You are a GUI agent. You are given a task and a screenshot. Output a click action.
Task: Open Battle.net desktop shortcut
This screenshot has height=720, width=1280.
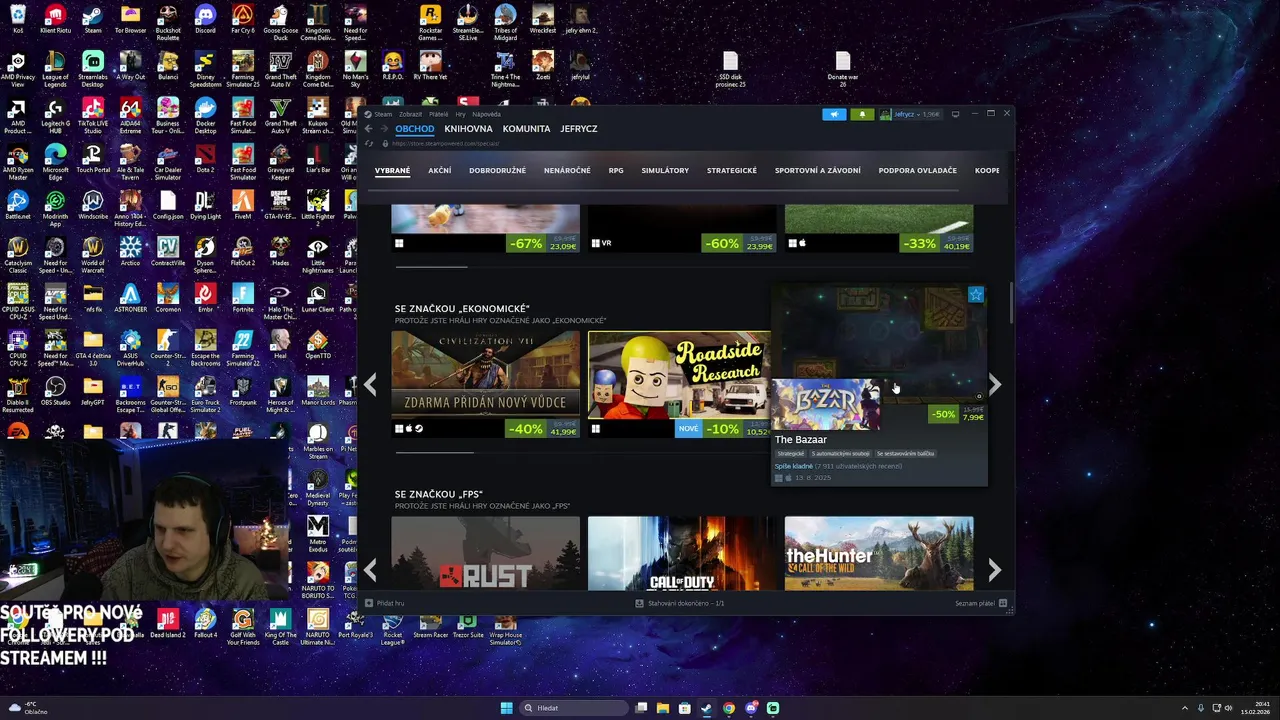[18, 205]
